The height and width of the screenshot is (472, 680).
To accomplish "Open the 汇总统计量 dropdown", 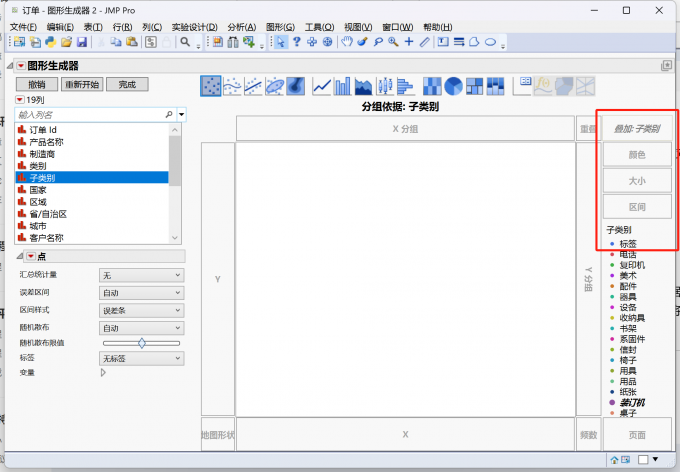I will click(141, 274).
